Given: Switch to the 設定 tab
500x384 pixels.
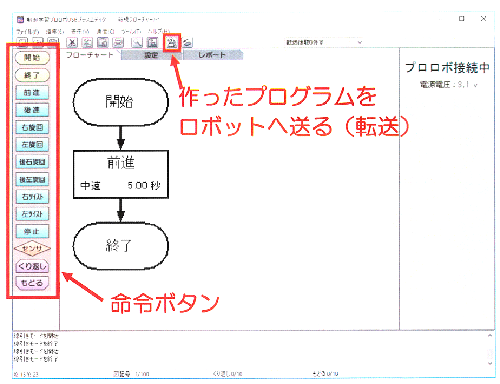Looking at the screenshot, I should coord(151,55).
